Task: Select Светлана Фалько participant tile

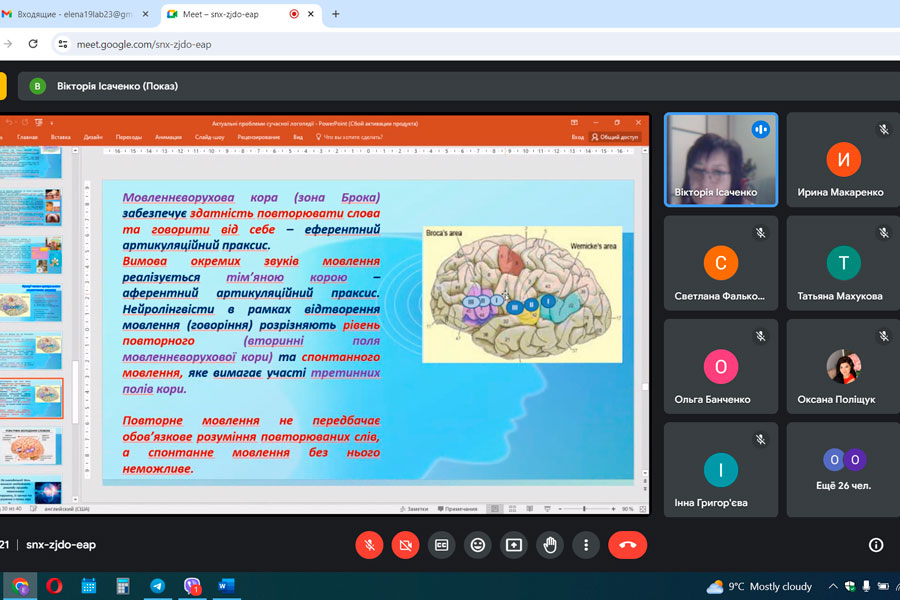Action: click(x=721, y=263)
